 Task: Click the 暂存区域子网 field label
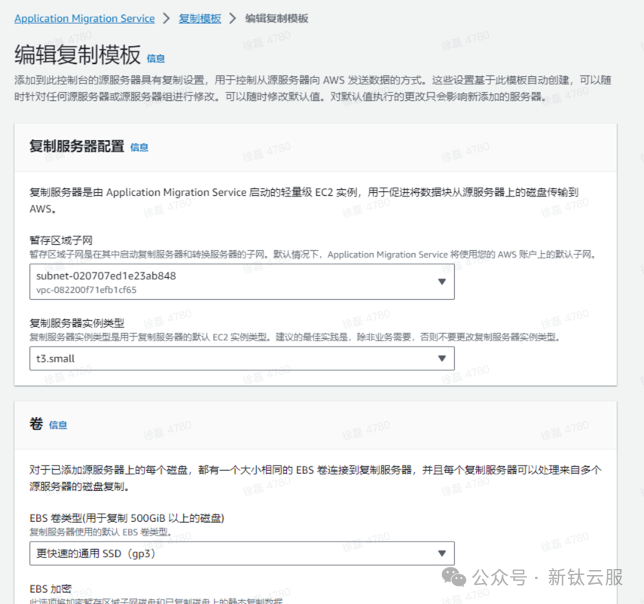[x=61, y=240]
